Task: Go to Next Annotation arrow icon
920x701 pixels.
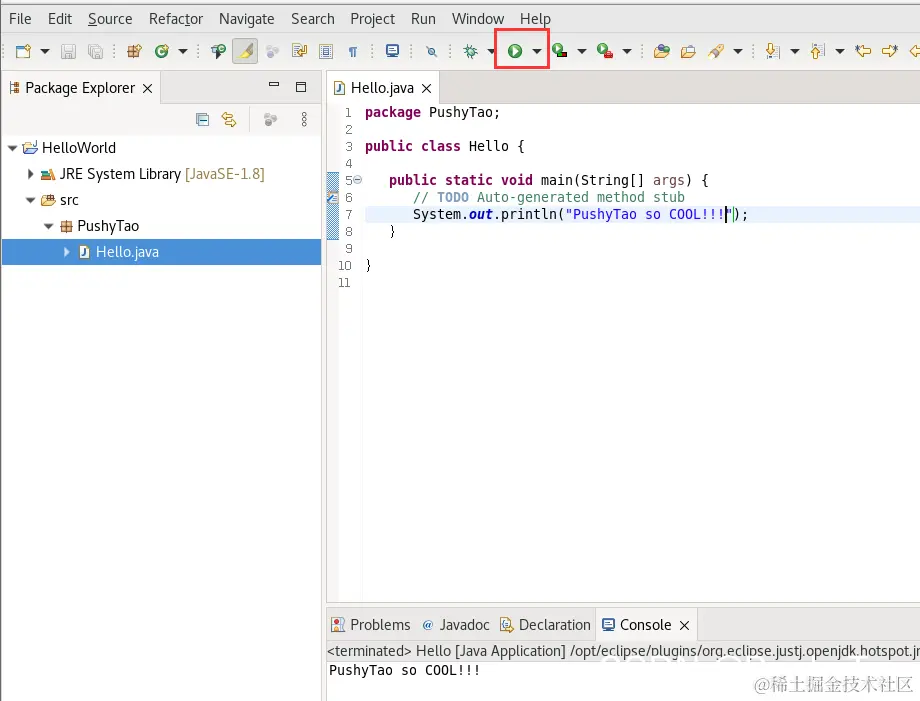Action: click(772, 52)
